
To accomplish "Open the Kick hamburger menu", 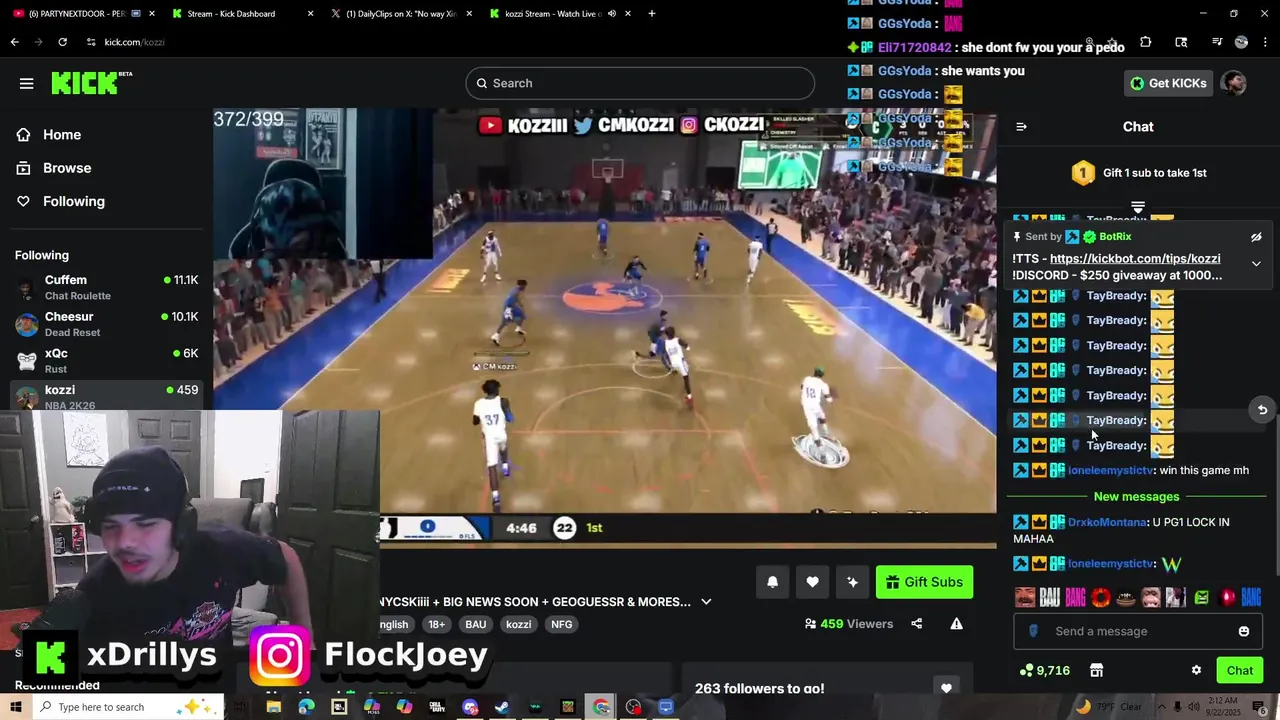I will pyautogui.click(x=27, y=83).
